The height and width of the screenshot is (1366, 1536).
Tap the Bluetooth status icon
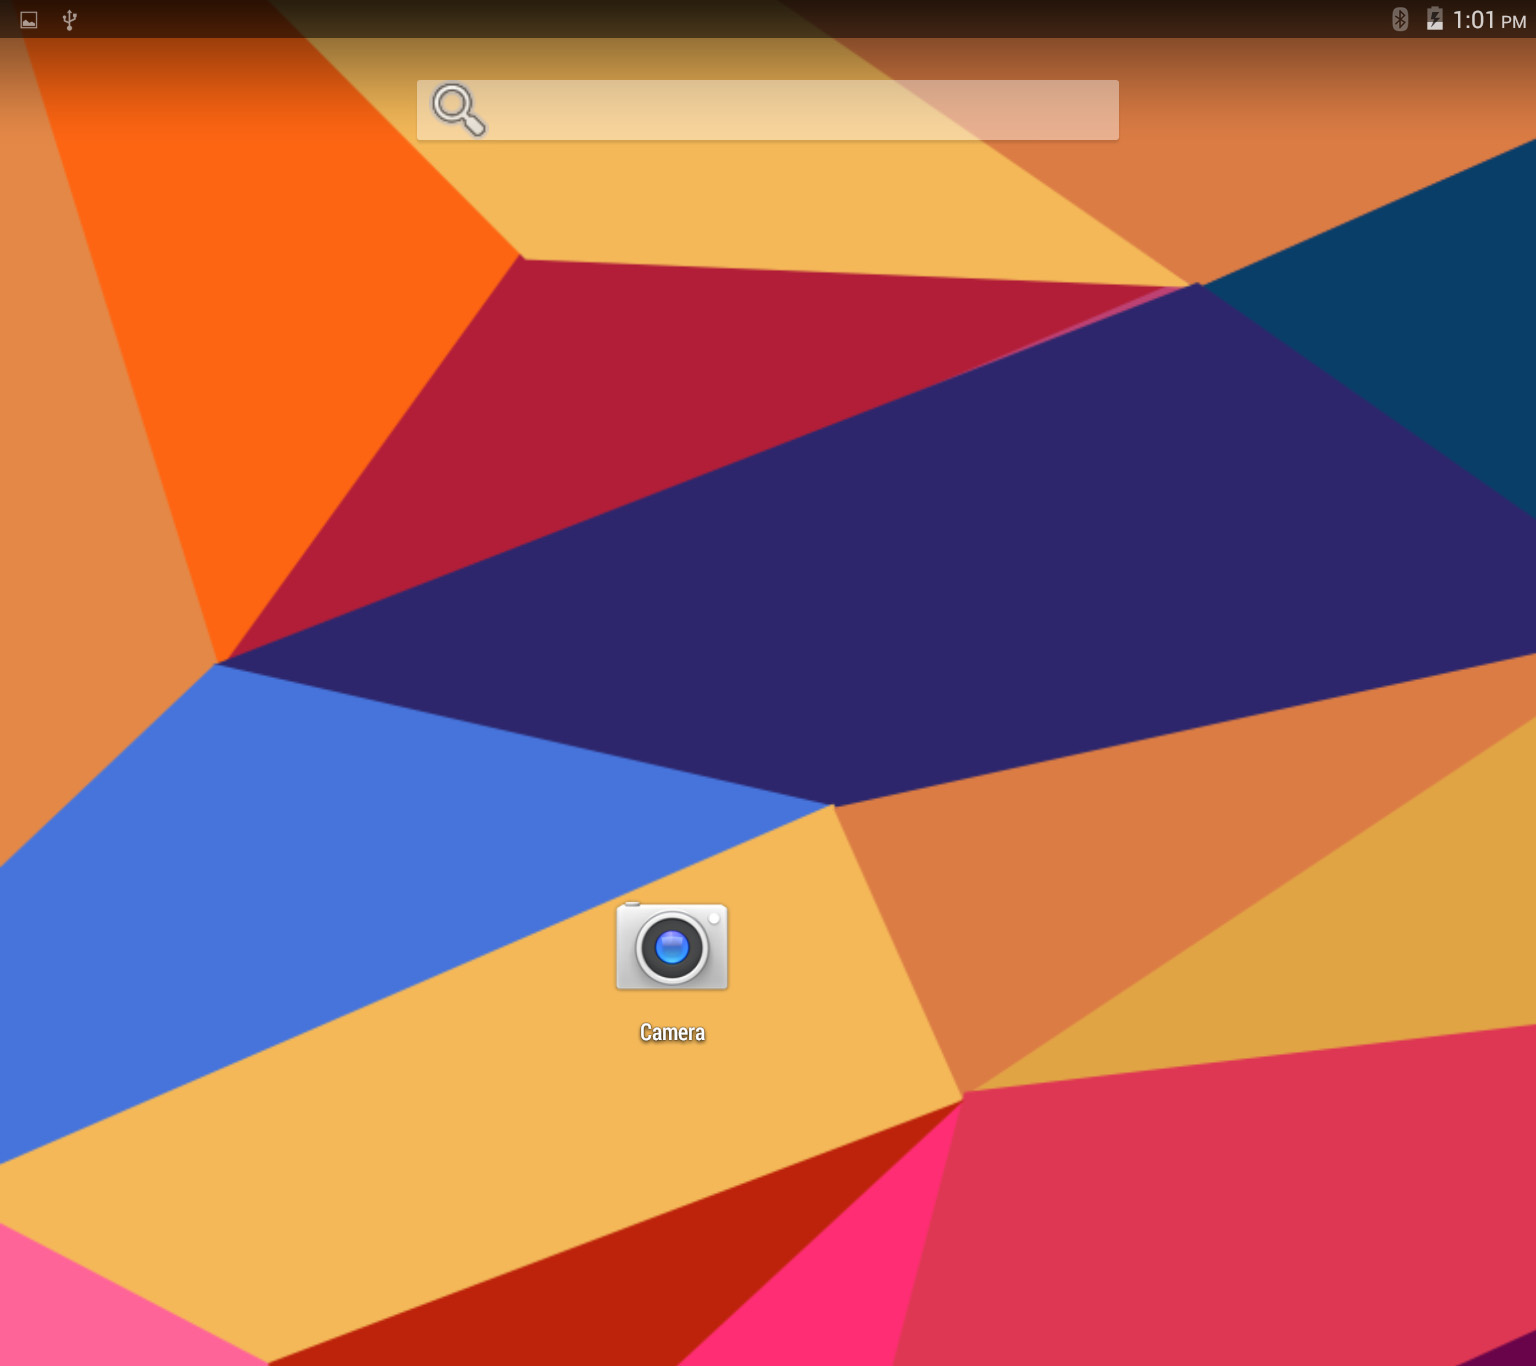1400,19
